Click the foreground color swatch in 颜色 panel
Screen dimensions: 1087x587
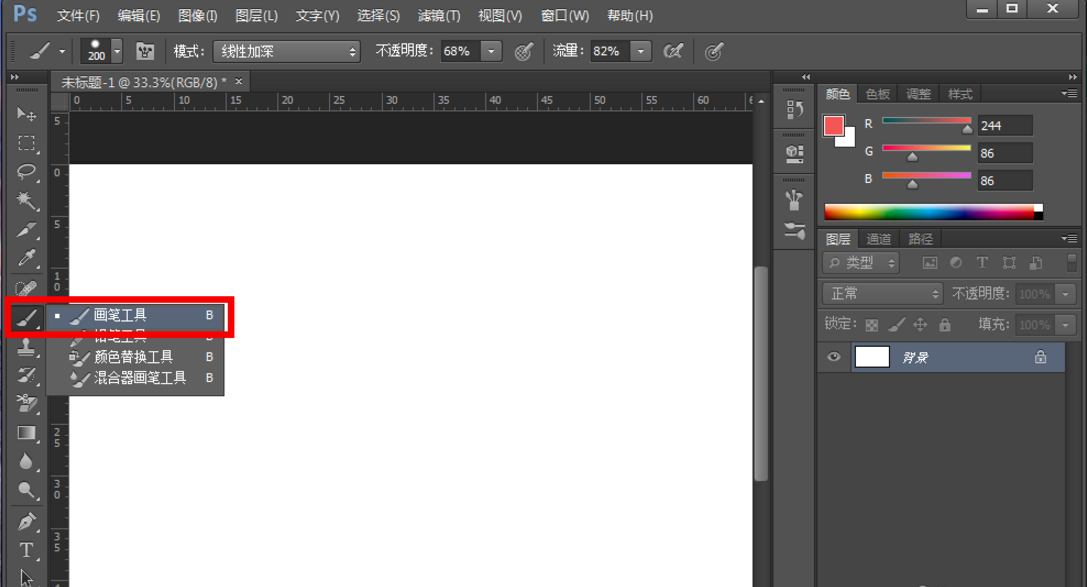coord(834,126)
